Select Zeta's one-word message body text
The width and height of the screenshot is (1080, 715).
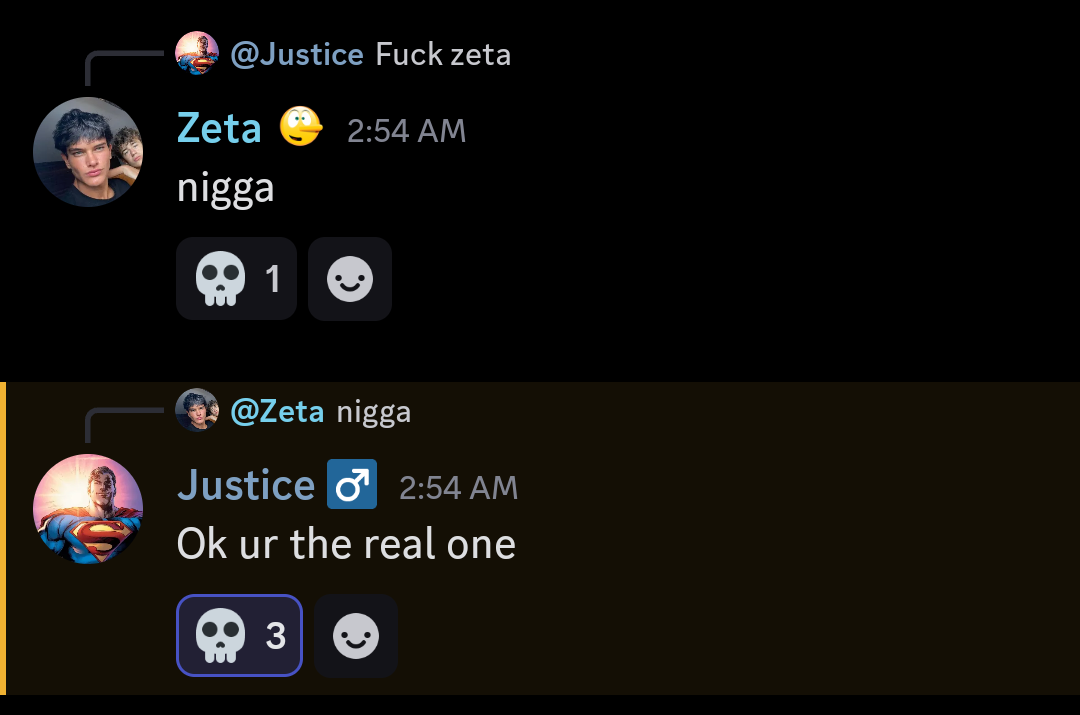click(x=225, y=189)
